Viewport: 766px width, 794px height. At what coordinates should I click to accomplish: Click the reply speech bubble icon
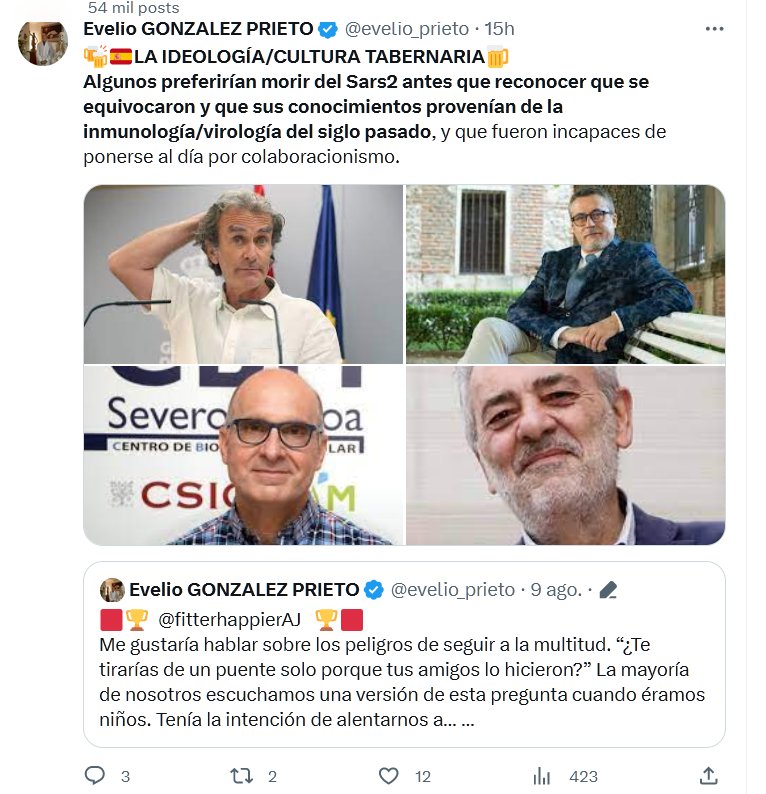pos(95,775)
